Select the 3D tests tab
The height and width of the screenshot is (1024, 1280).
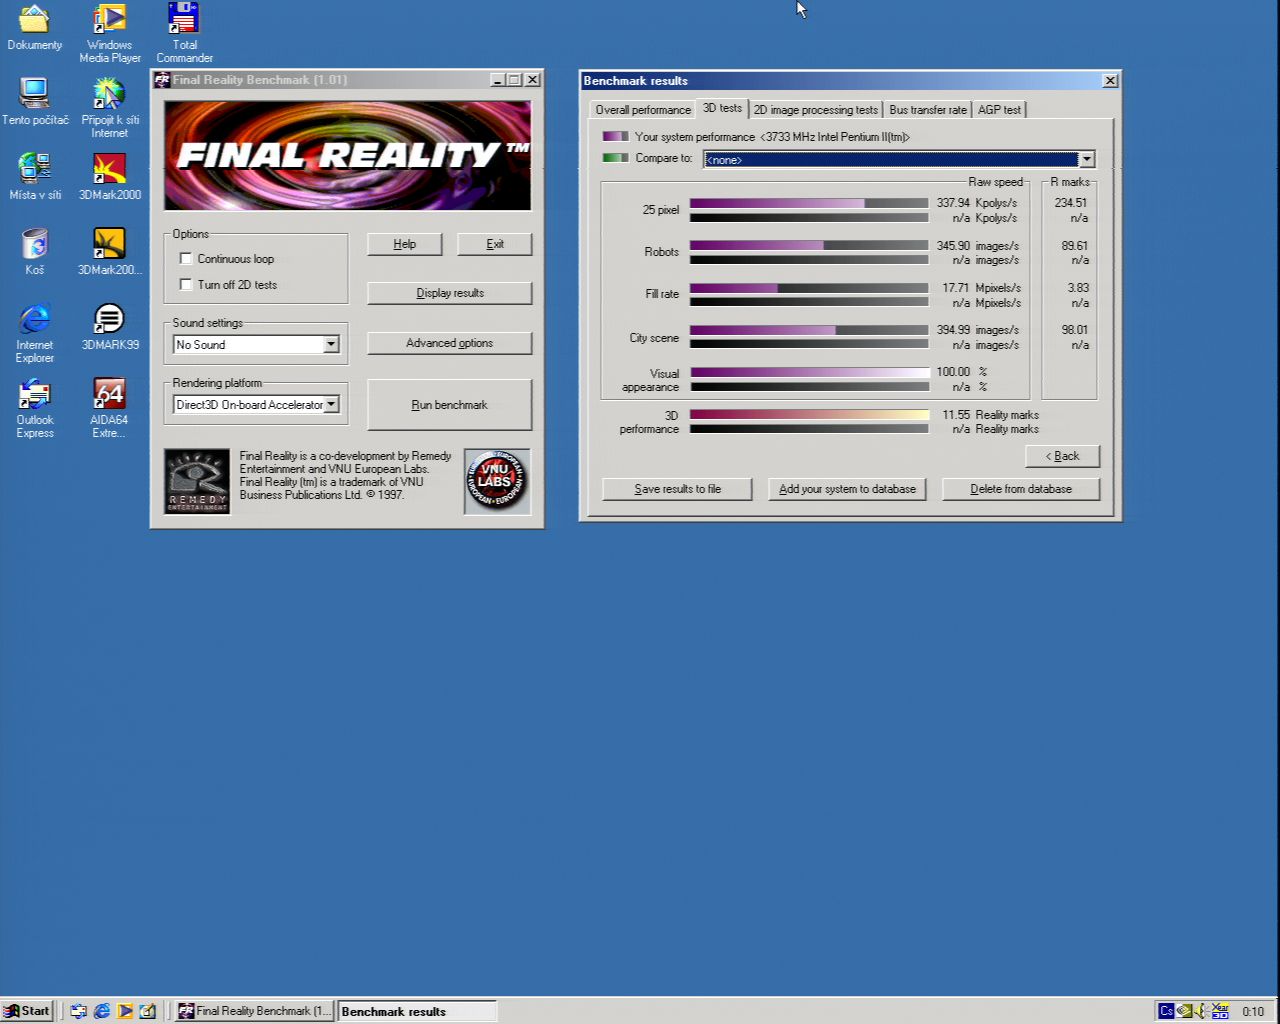click(722, 108)
